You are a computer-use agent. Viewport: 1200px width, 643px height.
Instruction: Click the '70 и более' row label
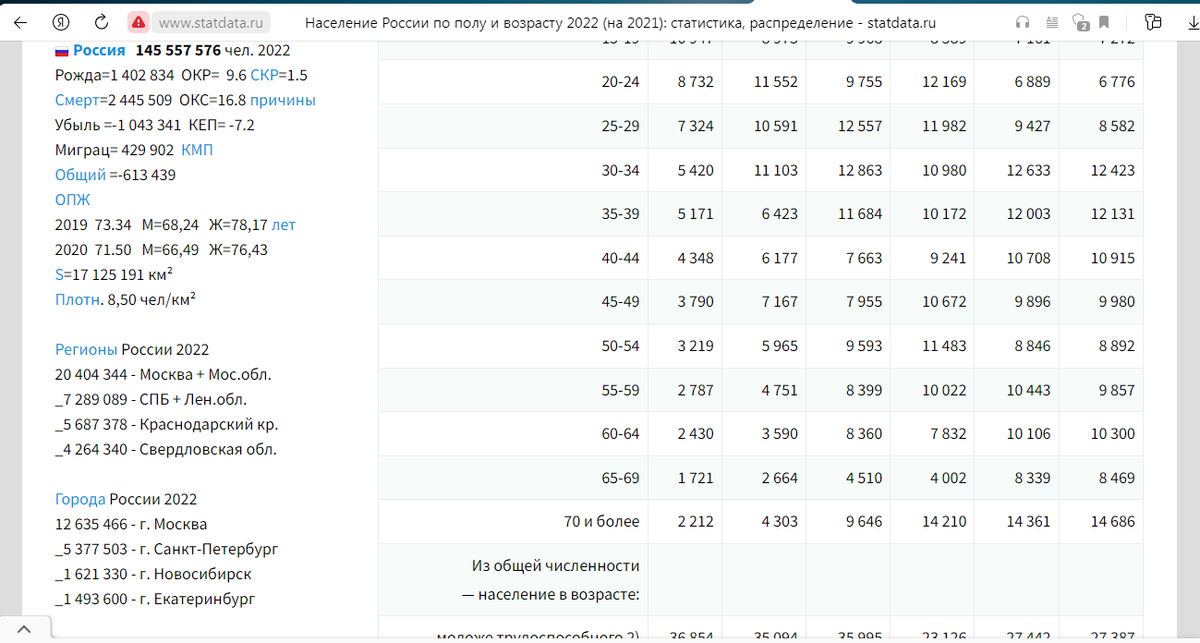(602, 521)
